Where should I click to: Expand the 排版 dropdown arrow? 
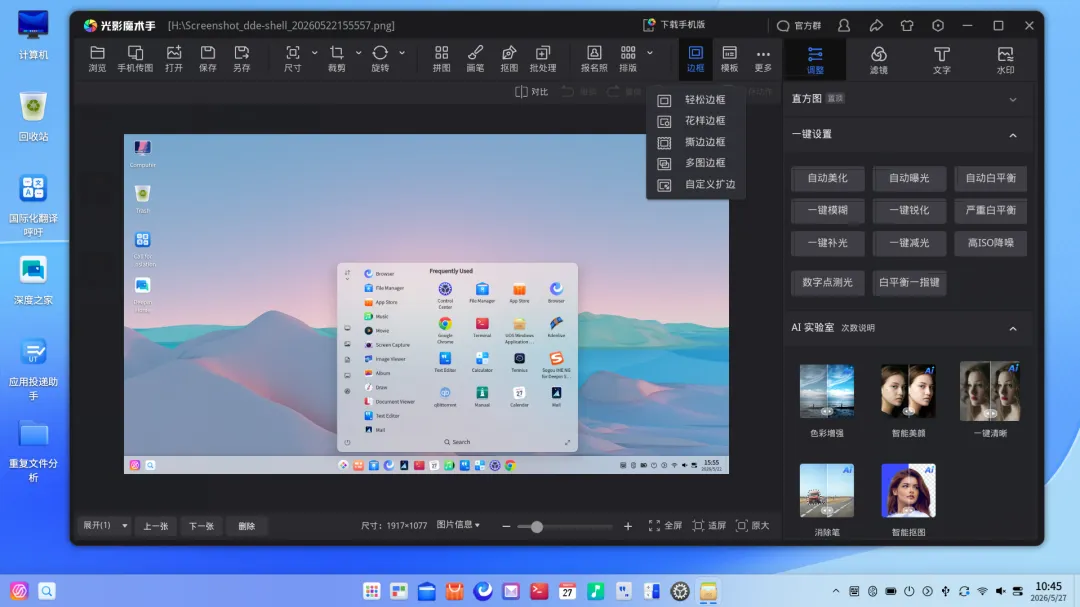click(x=650, y=52)
